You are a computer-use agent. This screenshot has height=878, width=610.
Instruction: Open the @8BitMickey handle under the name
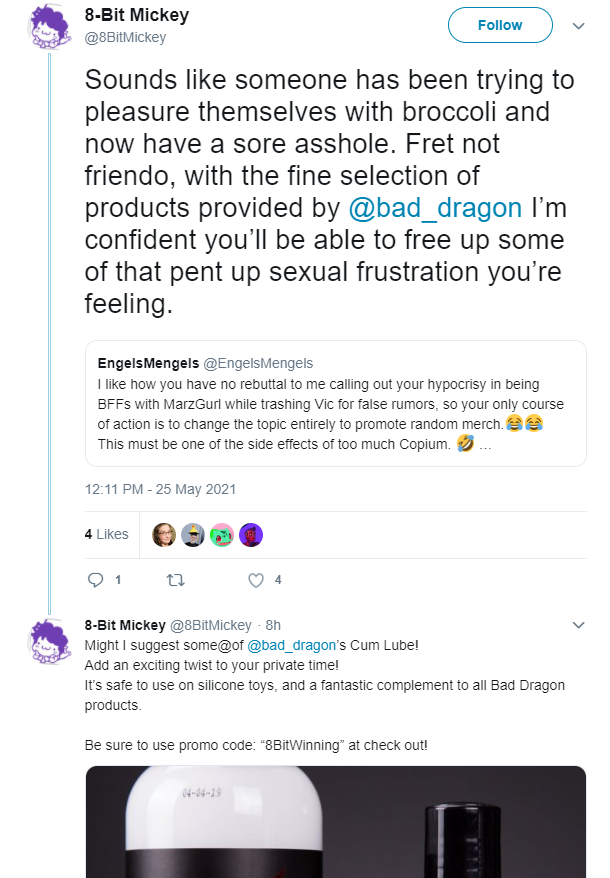[125, 38]
